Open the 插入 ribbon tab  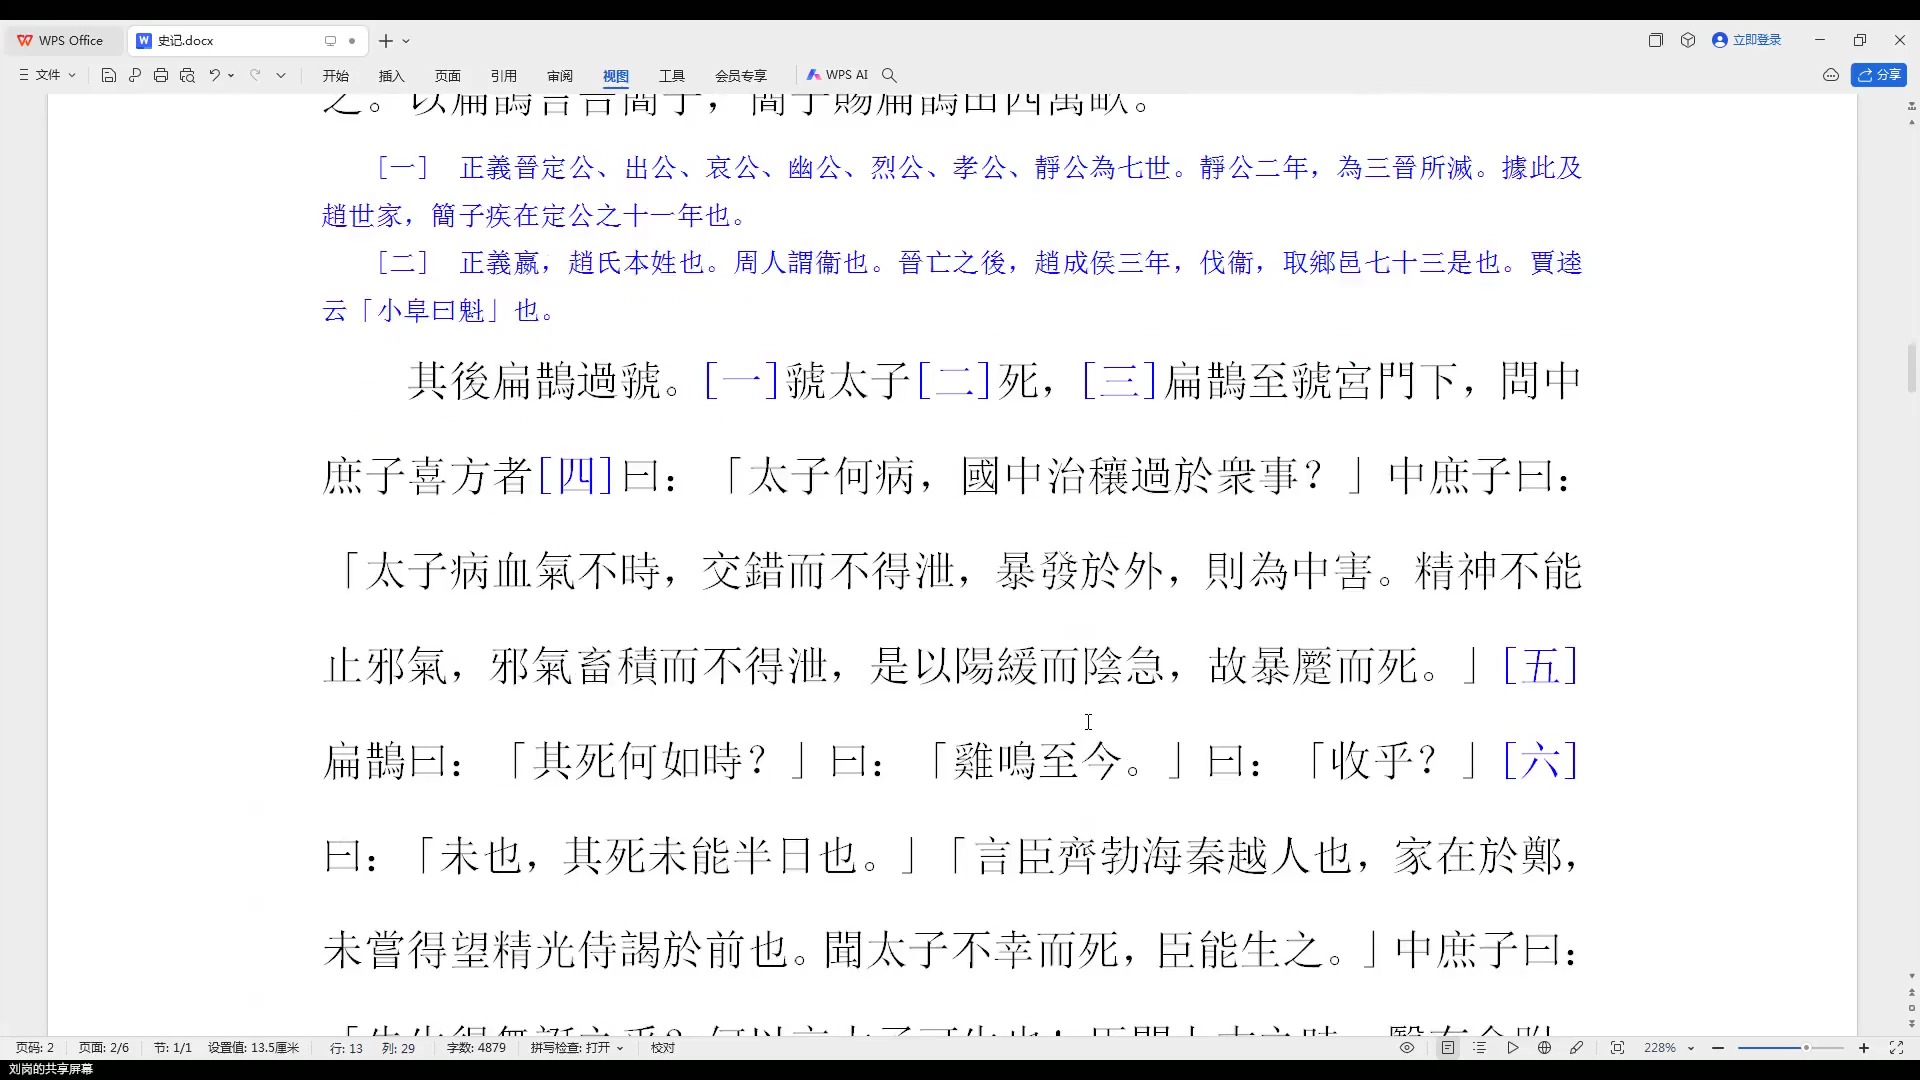tap(392, 76)
